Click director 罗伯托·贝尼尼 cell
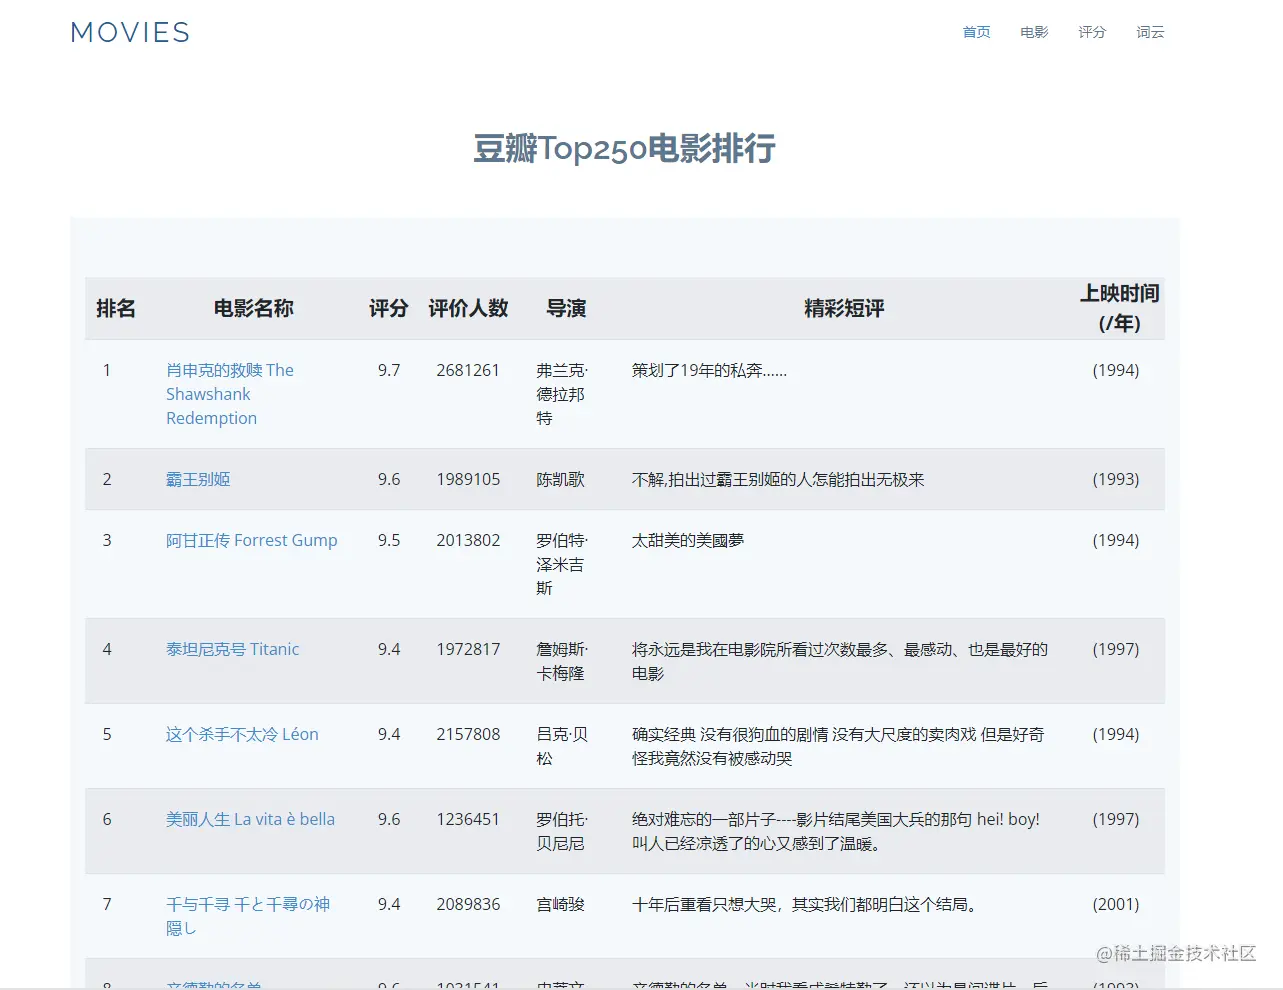Screen dimensions: 1283x990 tap(562, 831)
